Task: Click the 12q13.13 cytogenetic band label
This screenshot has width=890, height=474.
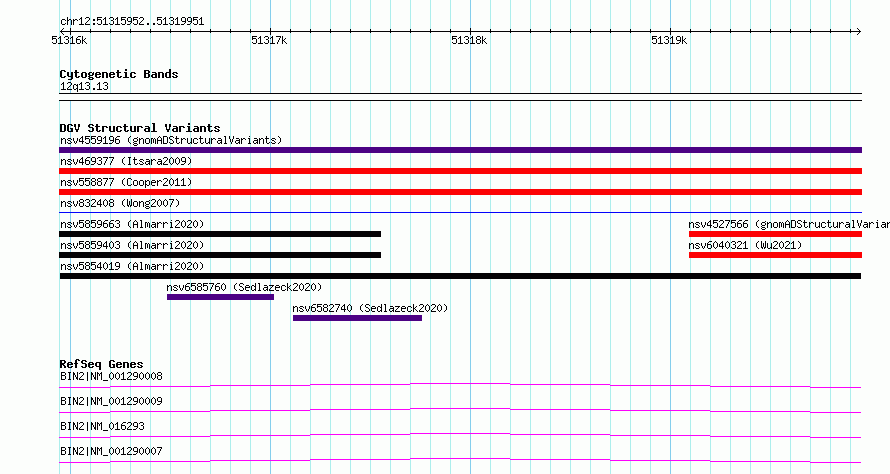Action: (84, 86)
